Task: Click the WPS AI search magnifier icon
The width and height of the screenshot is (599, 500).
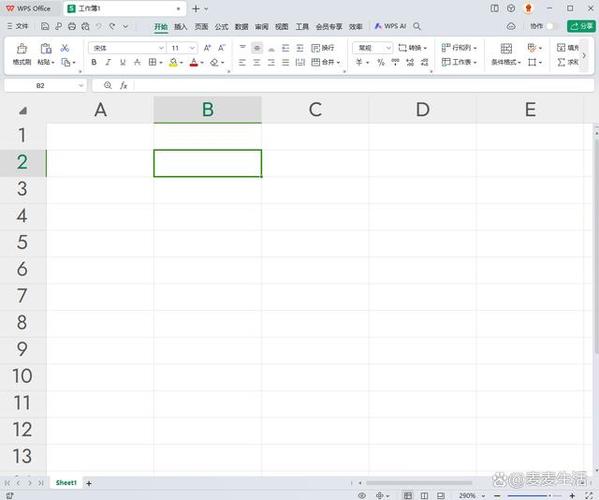Action: click(x=417, y=26)
